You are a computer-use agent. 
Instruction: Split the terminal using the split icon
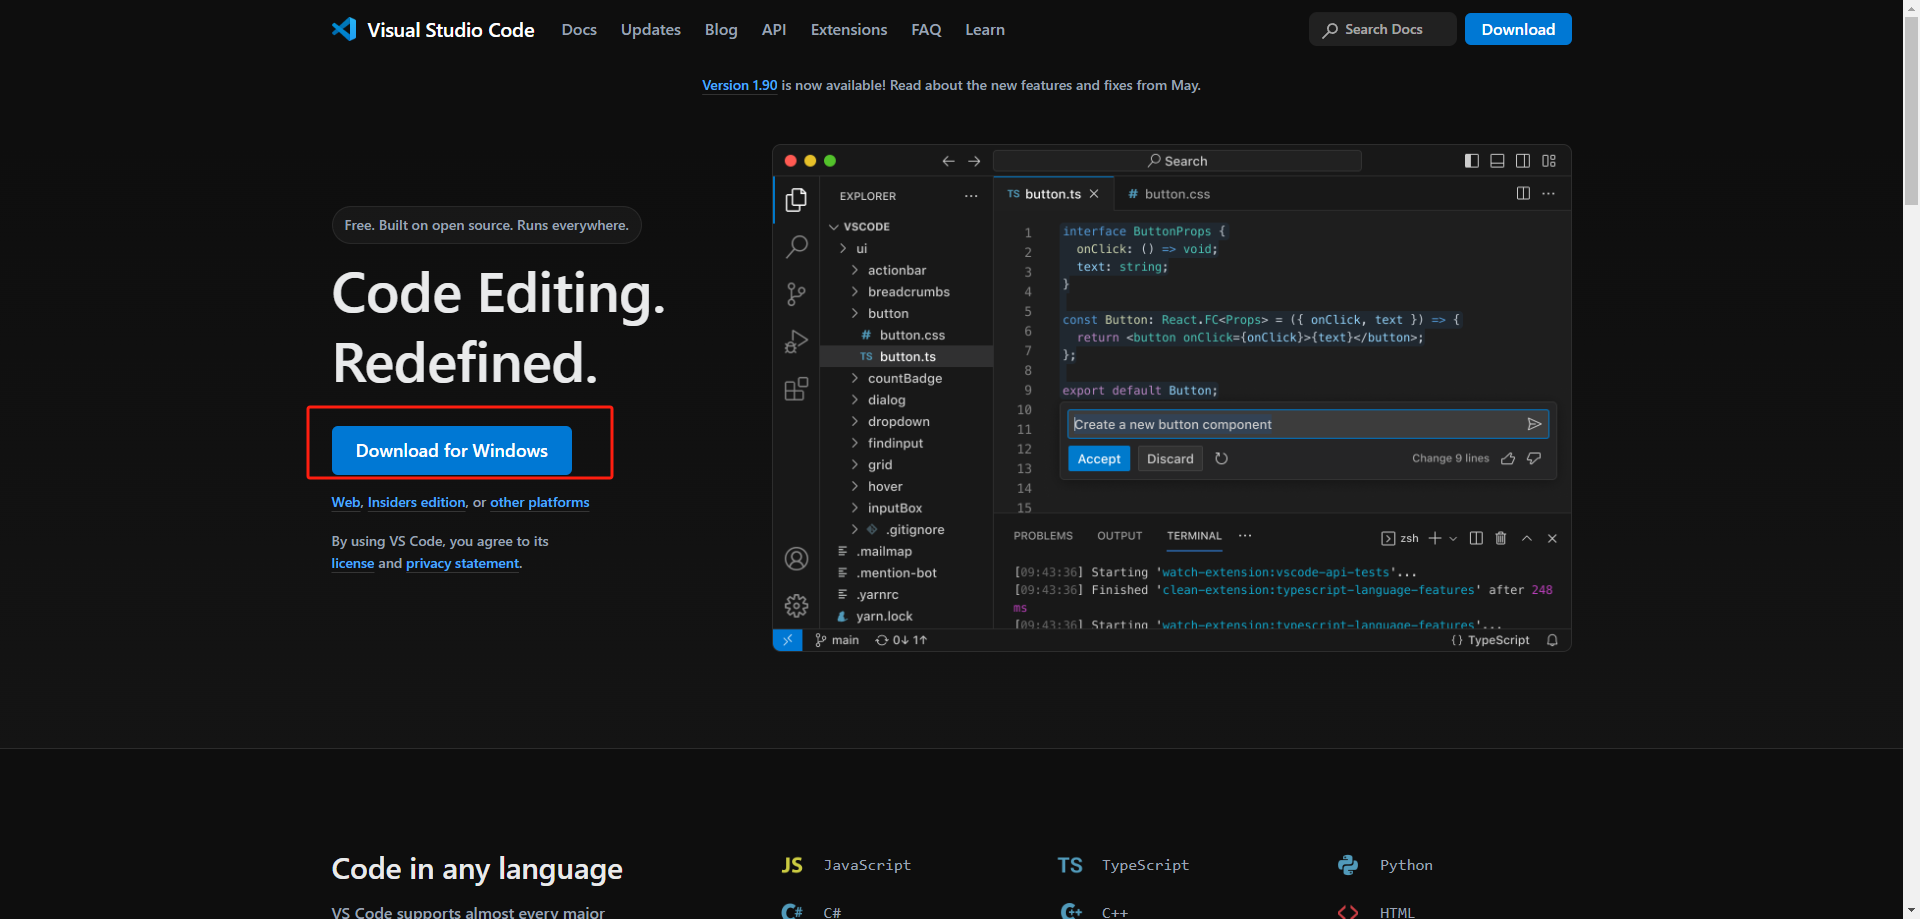coord(1476,538)
